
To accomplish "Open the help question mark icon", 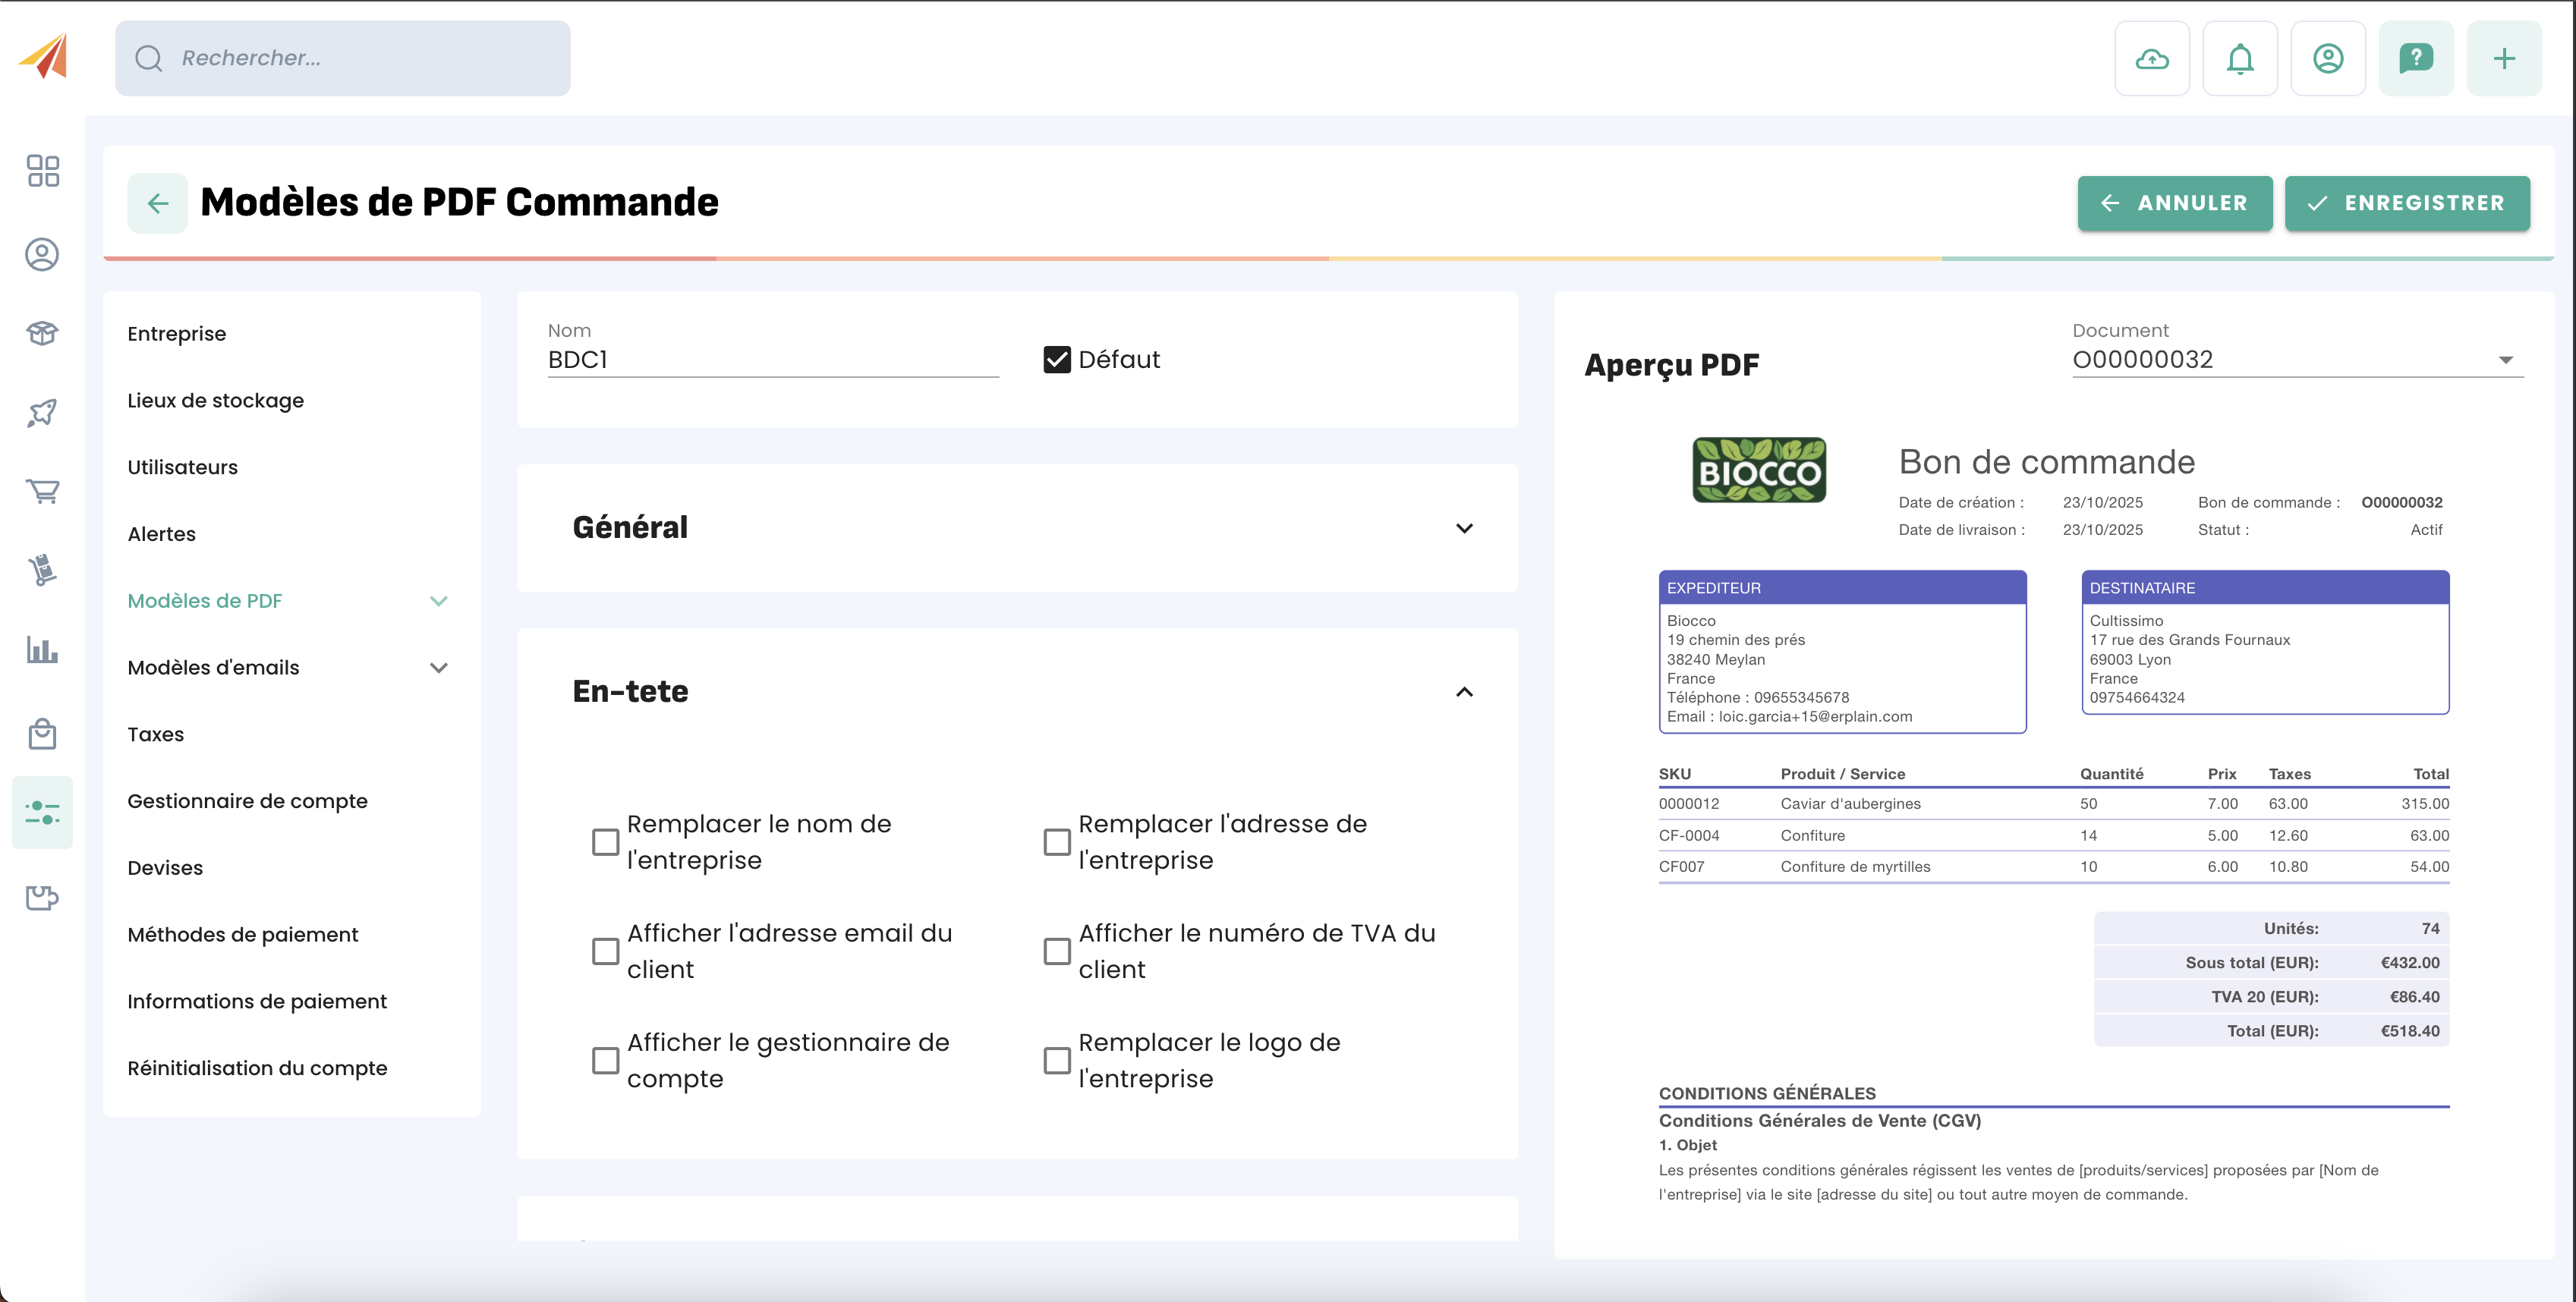I will 2415,59.
